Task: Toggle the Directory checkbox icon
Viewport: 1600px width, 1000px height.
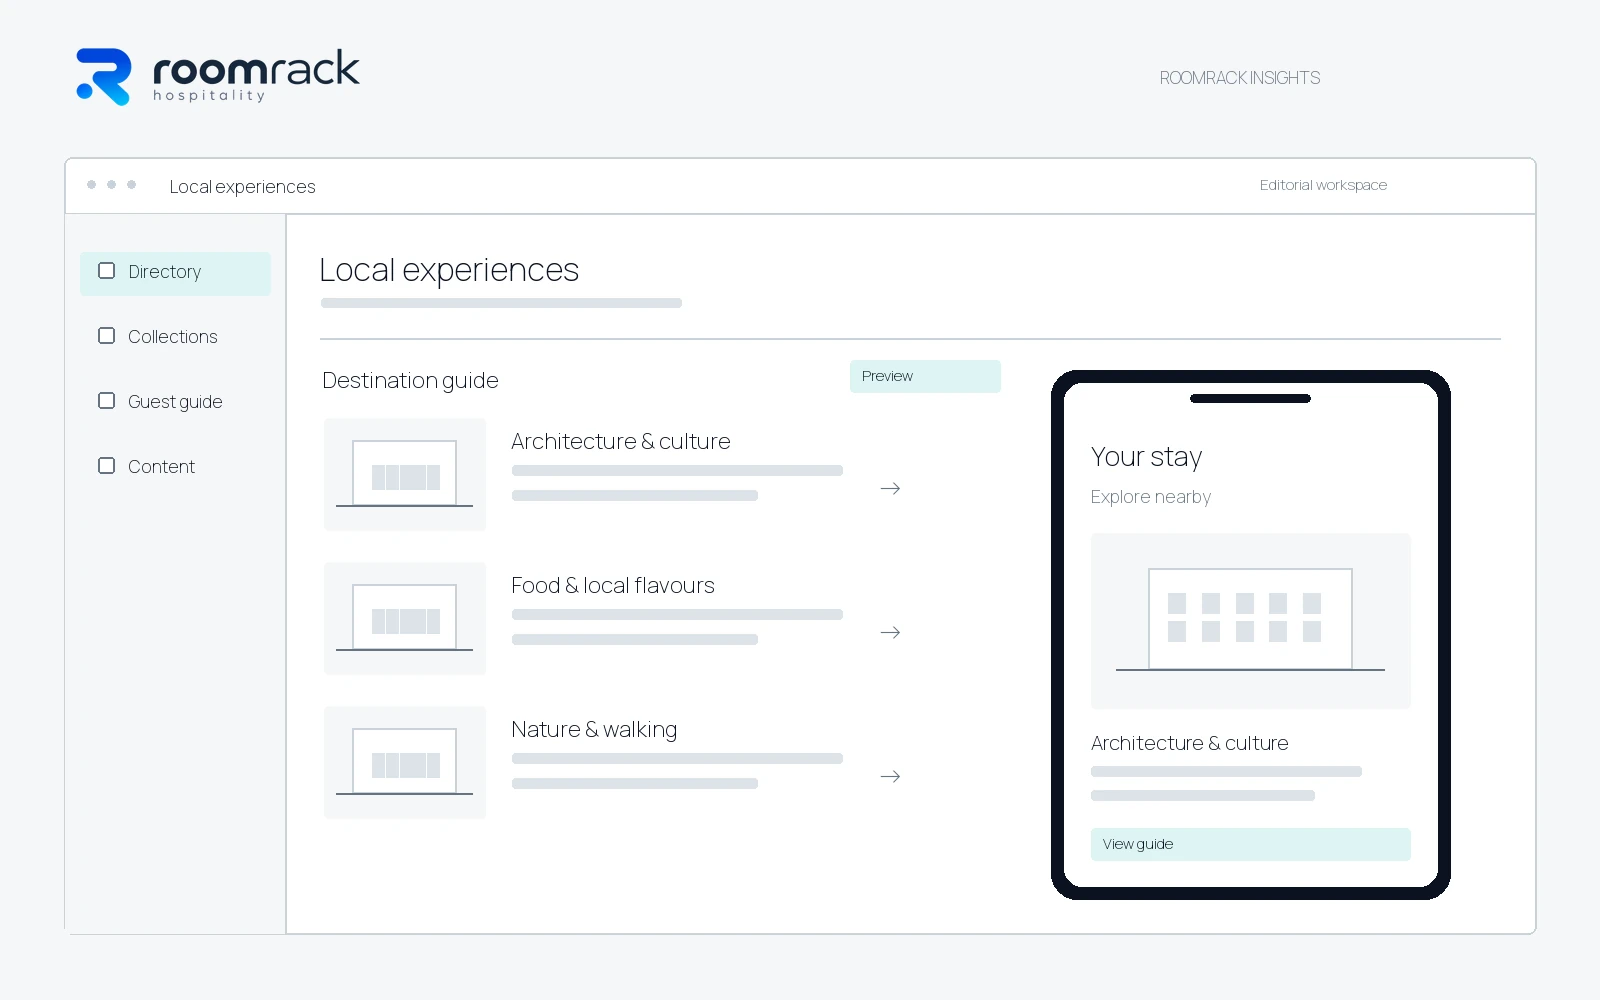Action: pyautogui.click(x=106, y=271)
